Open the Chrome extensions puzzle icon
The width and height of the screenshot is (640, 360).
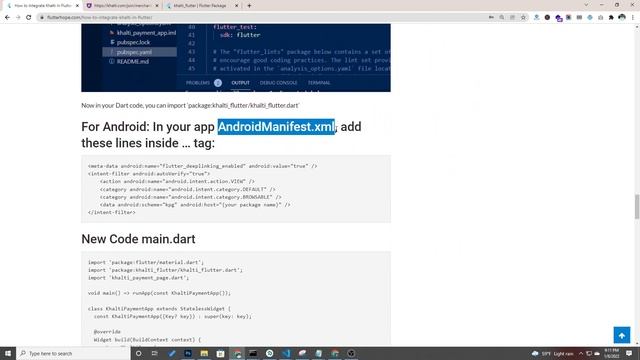tap(611, 18)
